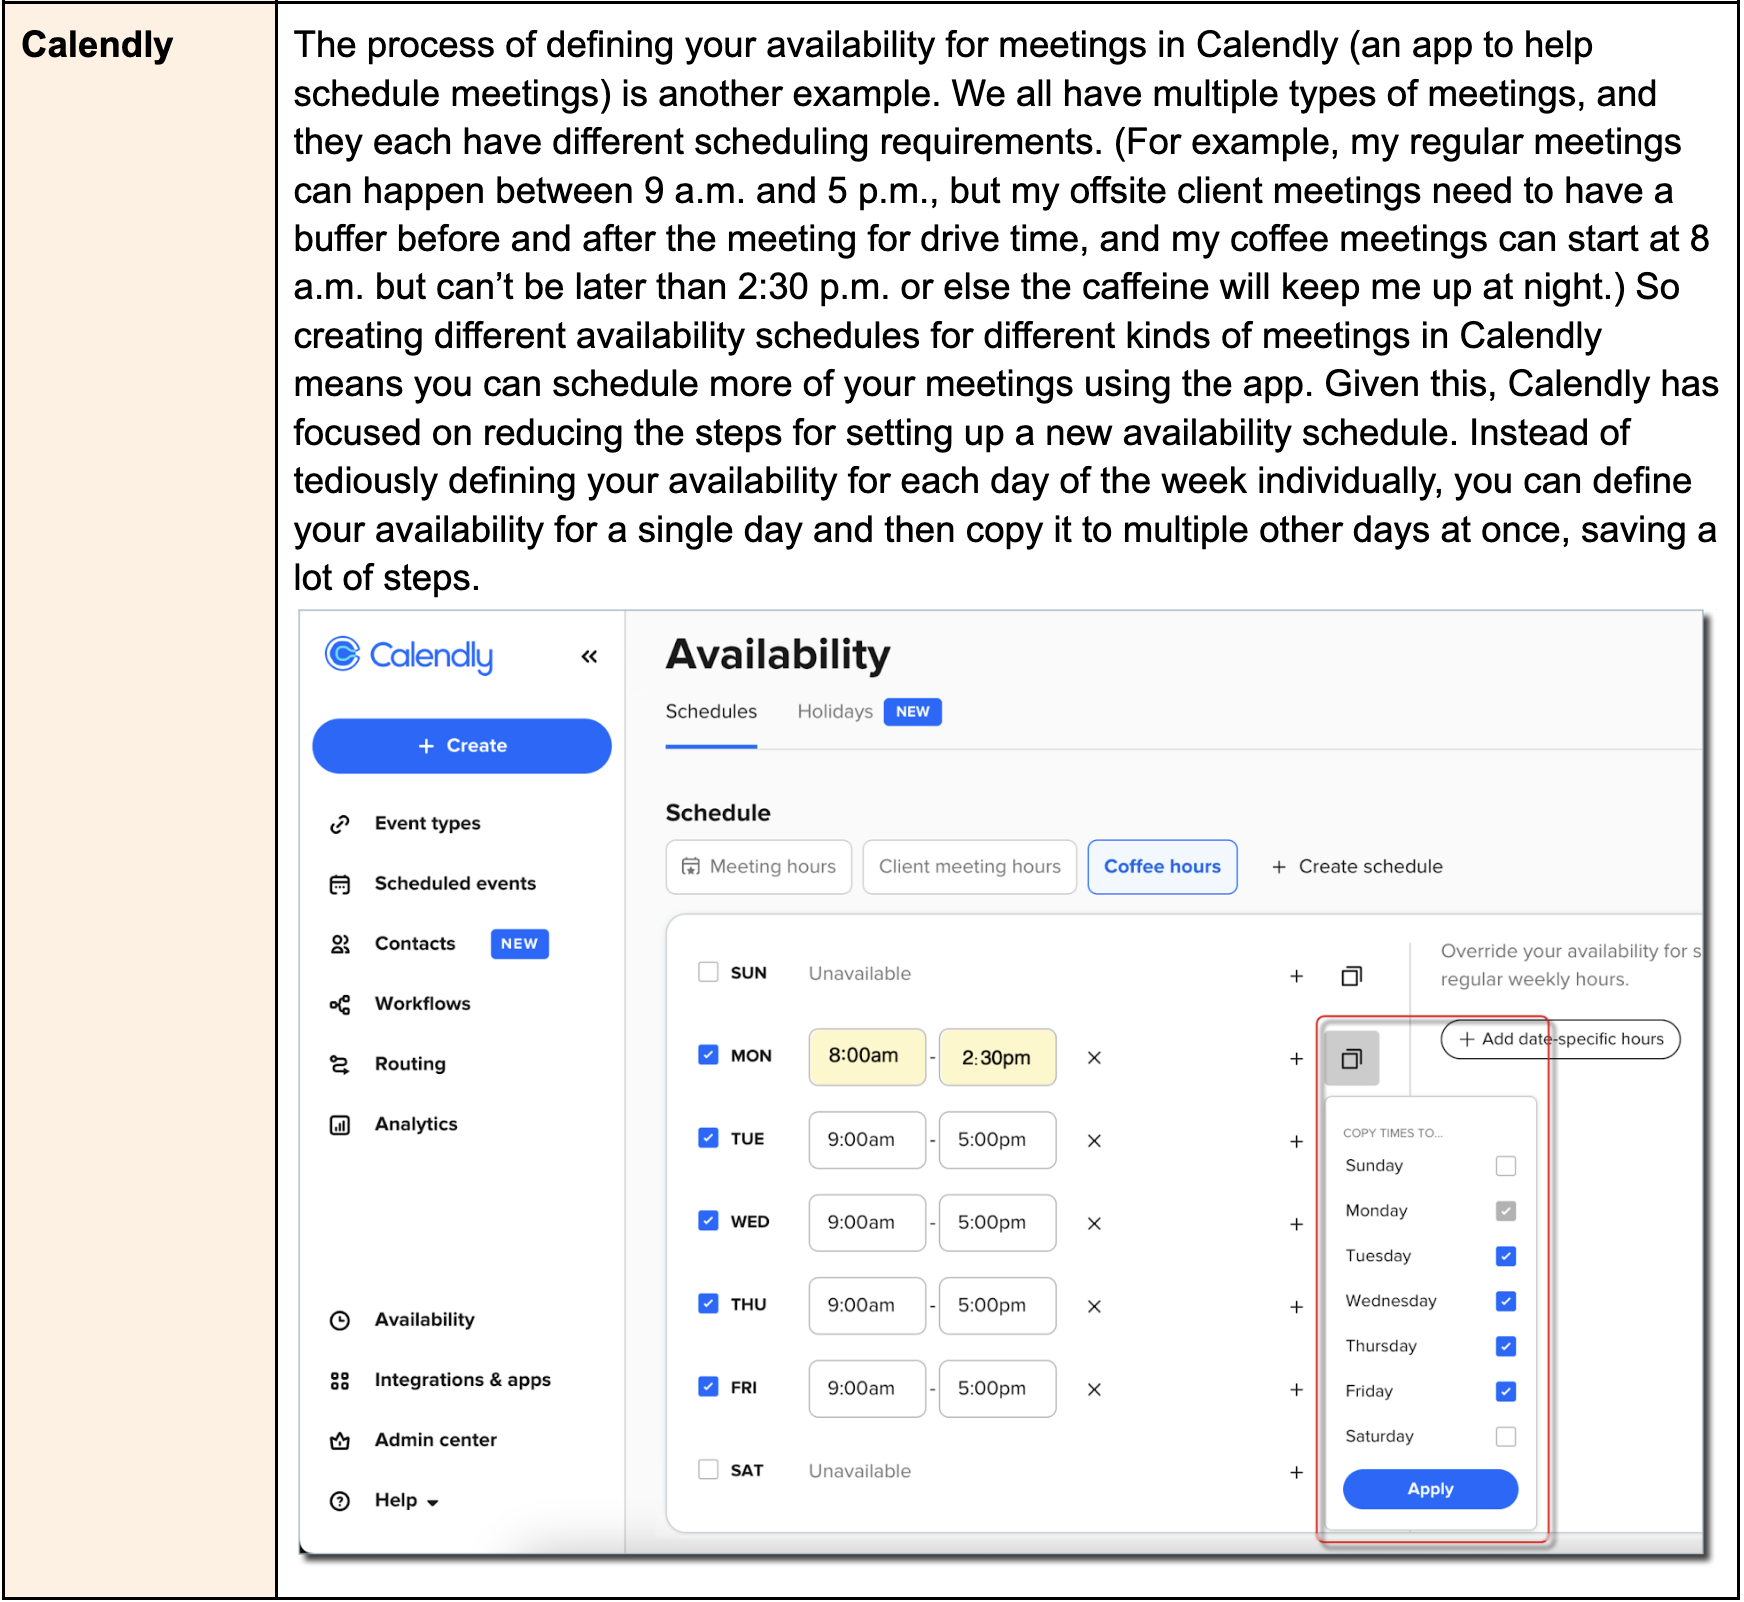Image resolution: width=1744 pixels, height=1602 pixels.
Task: Uncheck Tuesday in copy times list
Action: pyautogui.click(x=1506, y=1256)
